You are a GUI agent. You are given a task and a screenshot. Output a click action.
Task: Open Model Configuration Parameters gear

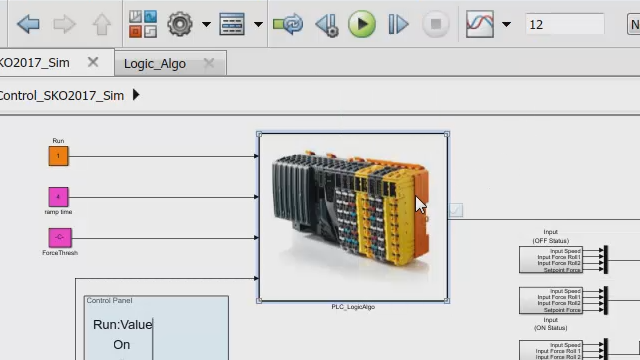[x=180, y=24]
